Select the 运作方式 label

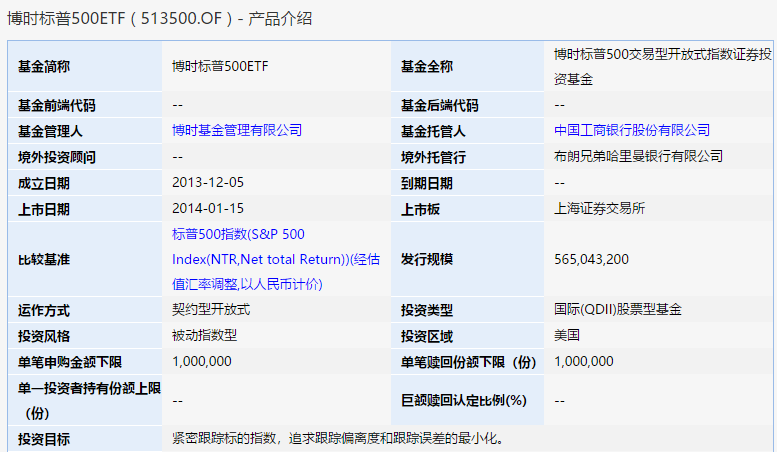click(x=44, y=311)
